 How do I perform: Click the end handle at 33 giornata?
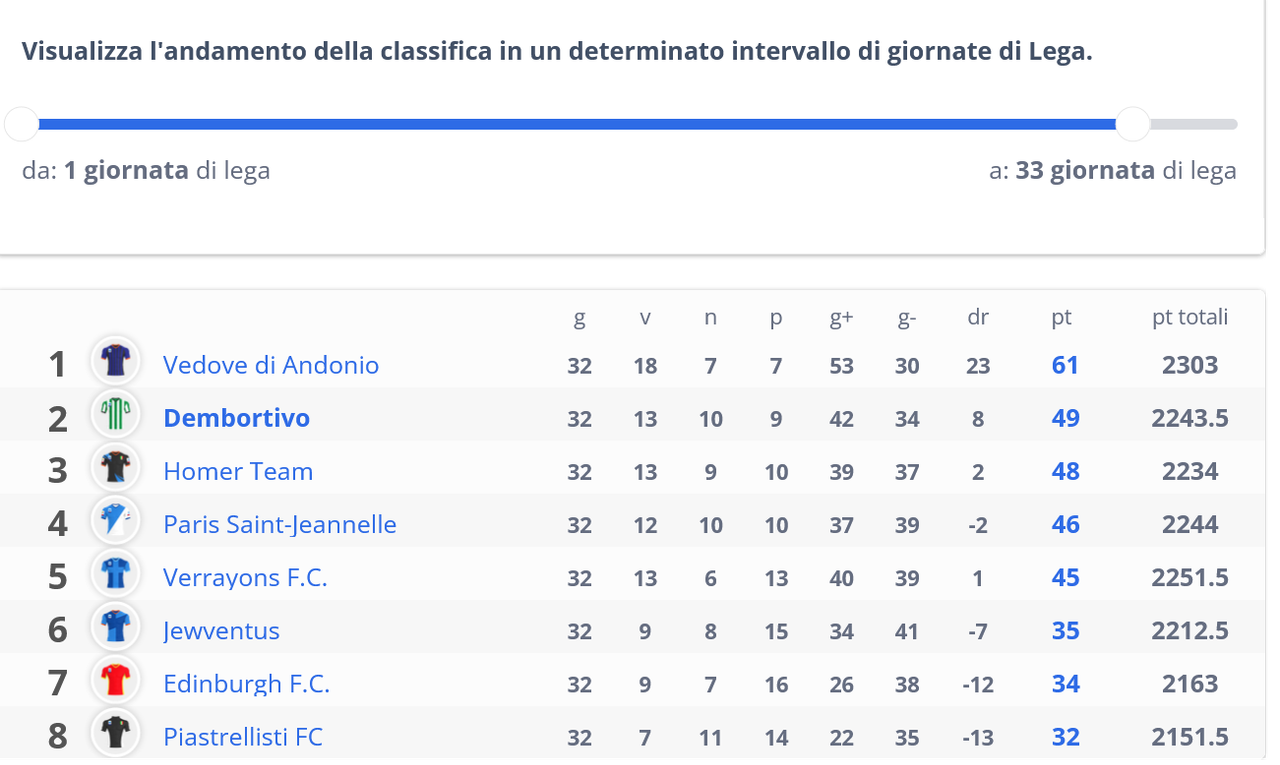coord(1133,124)
